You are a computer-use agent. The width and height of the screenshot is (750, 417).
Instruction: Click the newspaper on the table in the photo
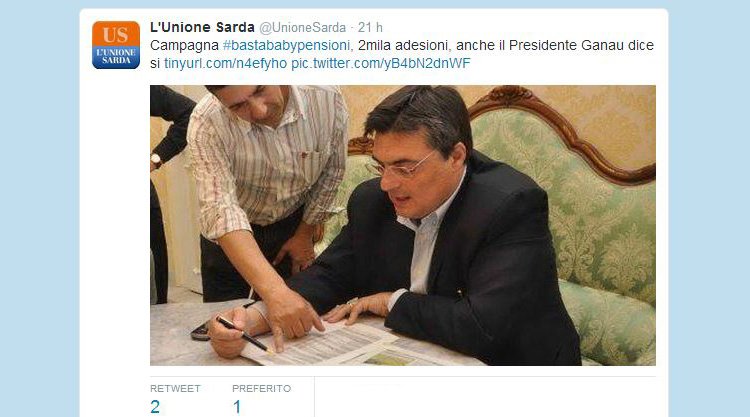coord(335,344)
